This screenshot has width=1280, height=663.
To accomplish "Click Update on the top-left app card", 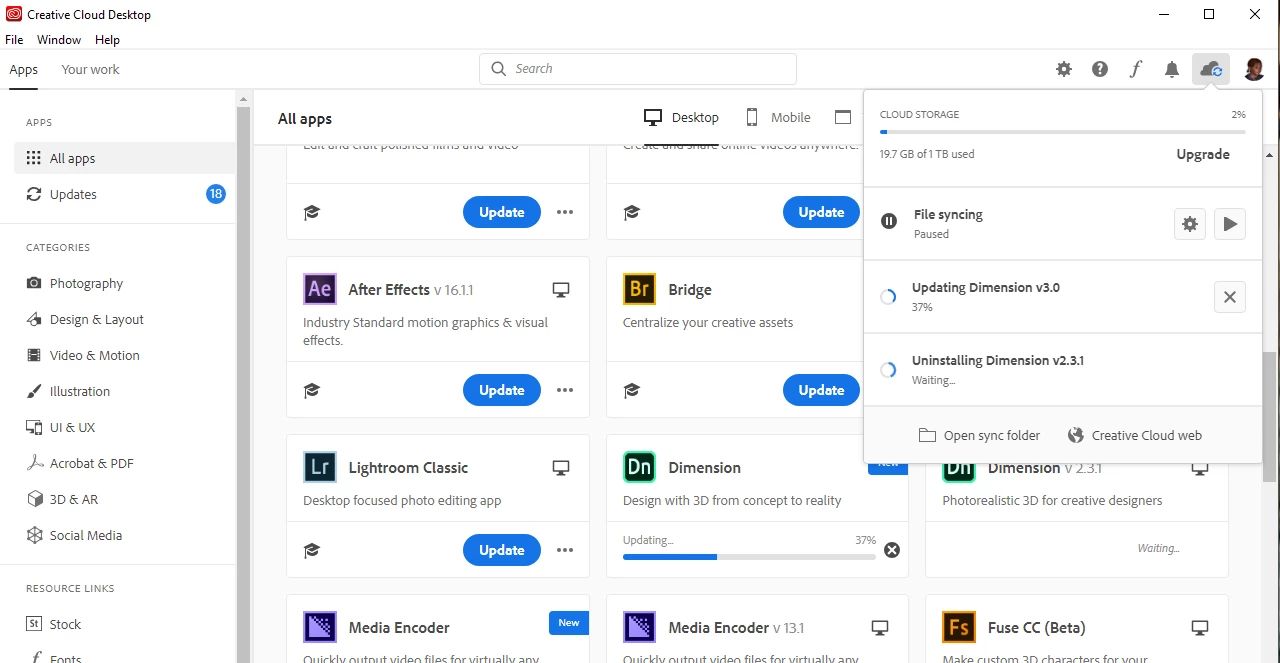I will pos(502,212).
